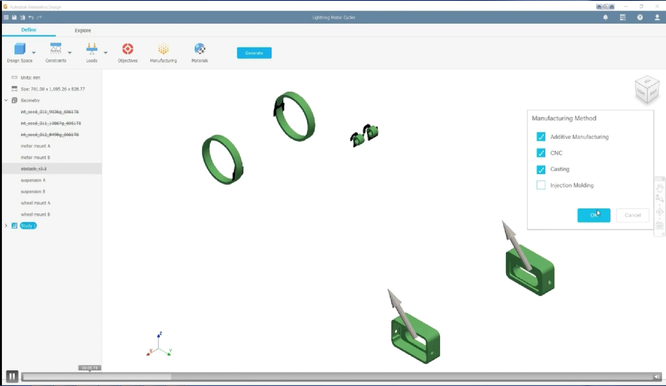Select 'wheel mount B' in geometry list
This screenshot has height=386, width=666.
(36, 214)
